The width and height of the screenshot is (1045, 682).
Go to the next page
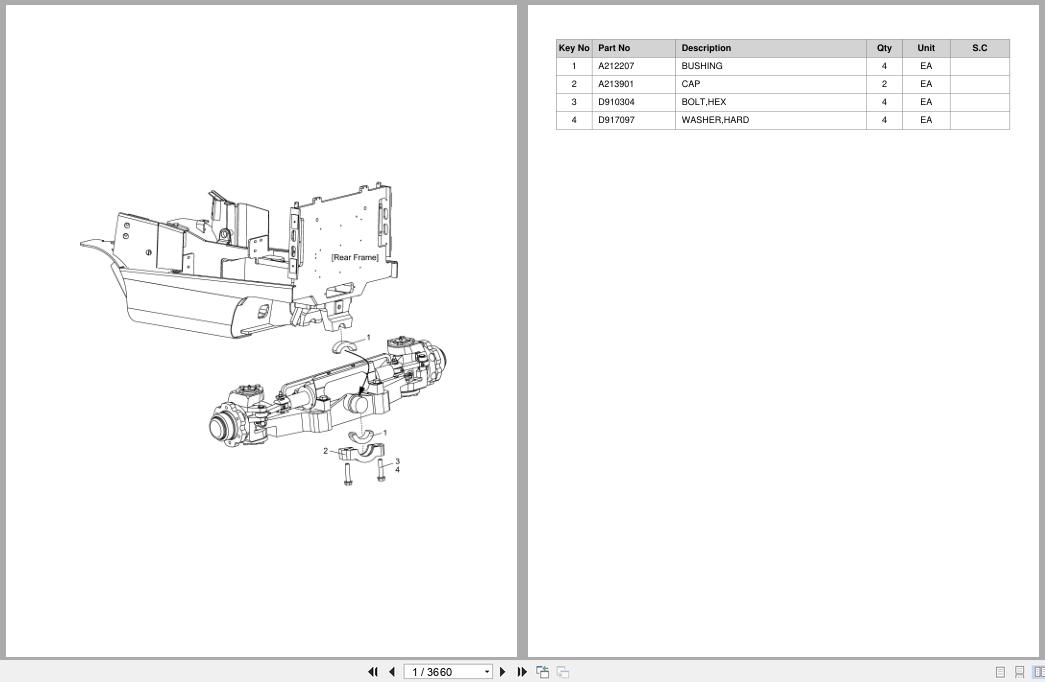click(503, 672)
